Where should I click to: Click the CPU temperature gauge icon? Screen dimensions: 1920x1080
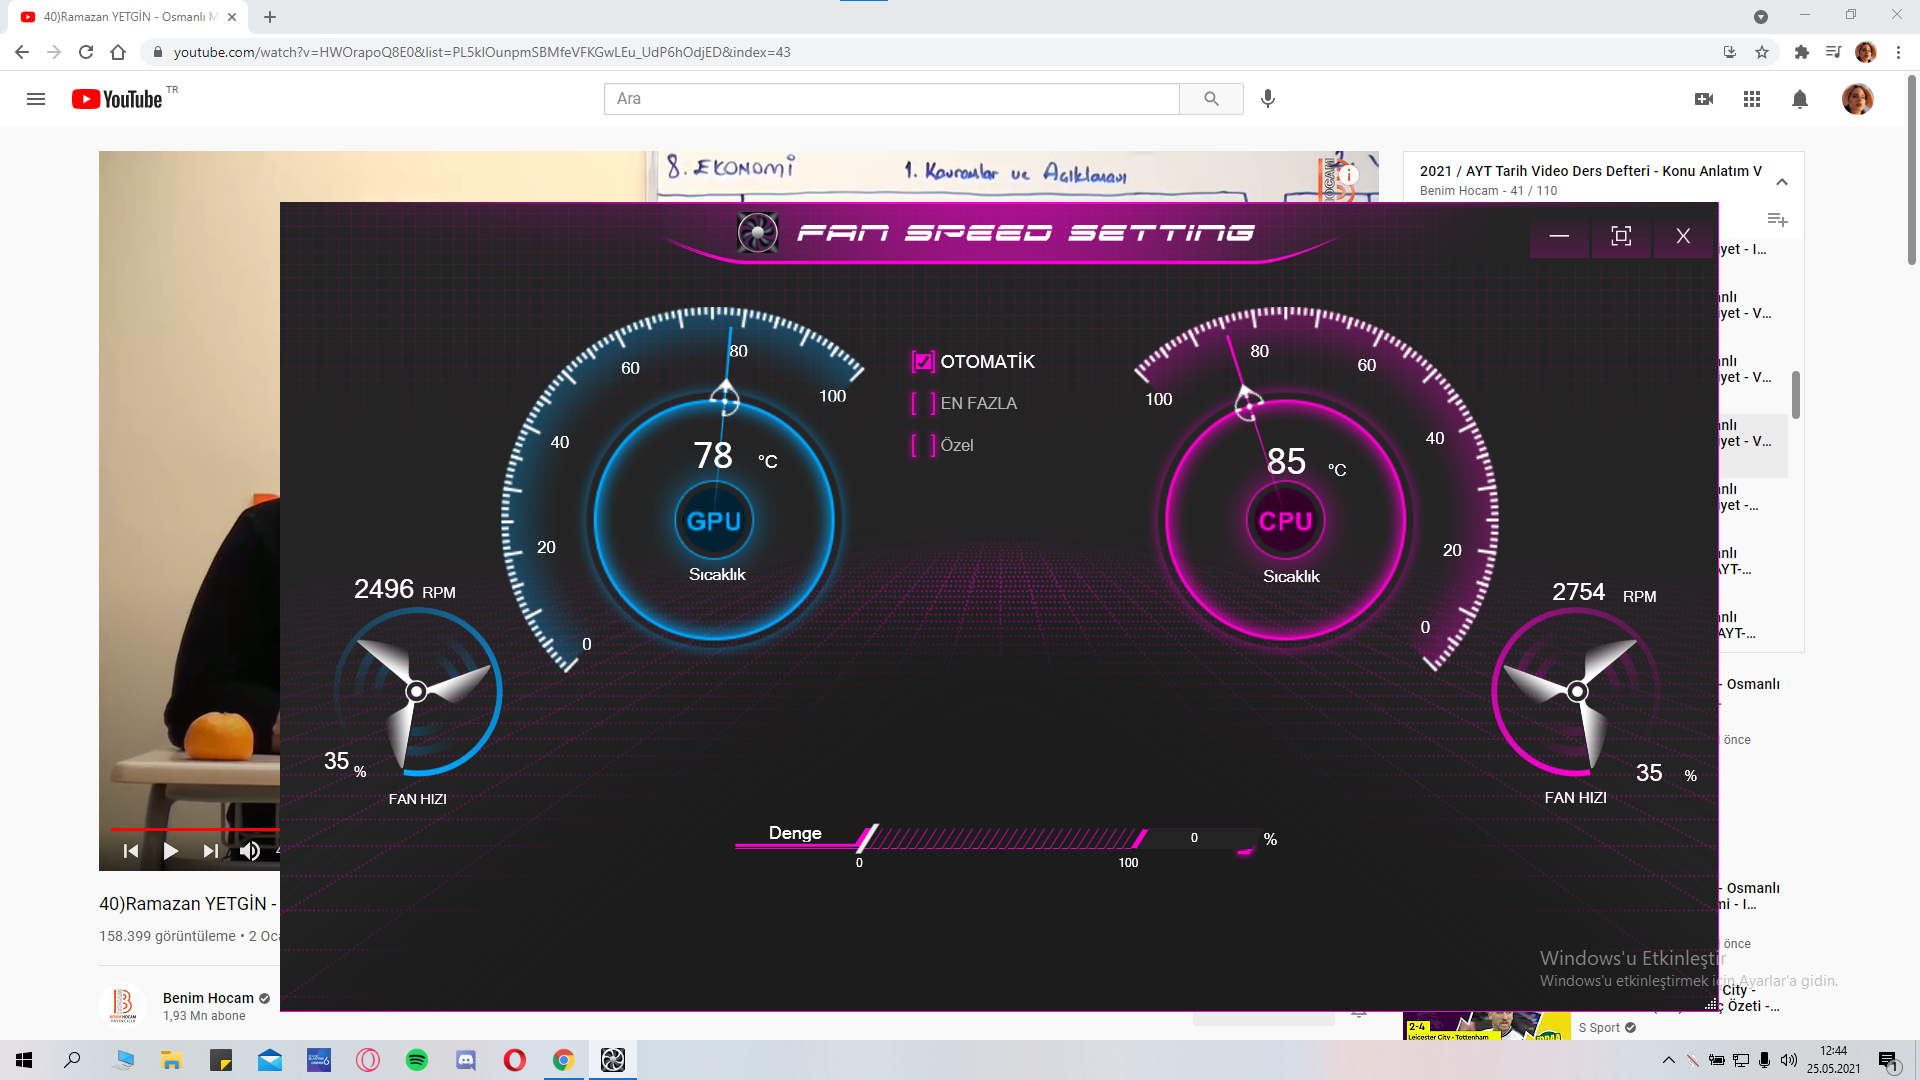point(1285,521)
